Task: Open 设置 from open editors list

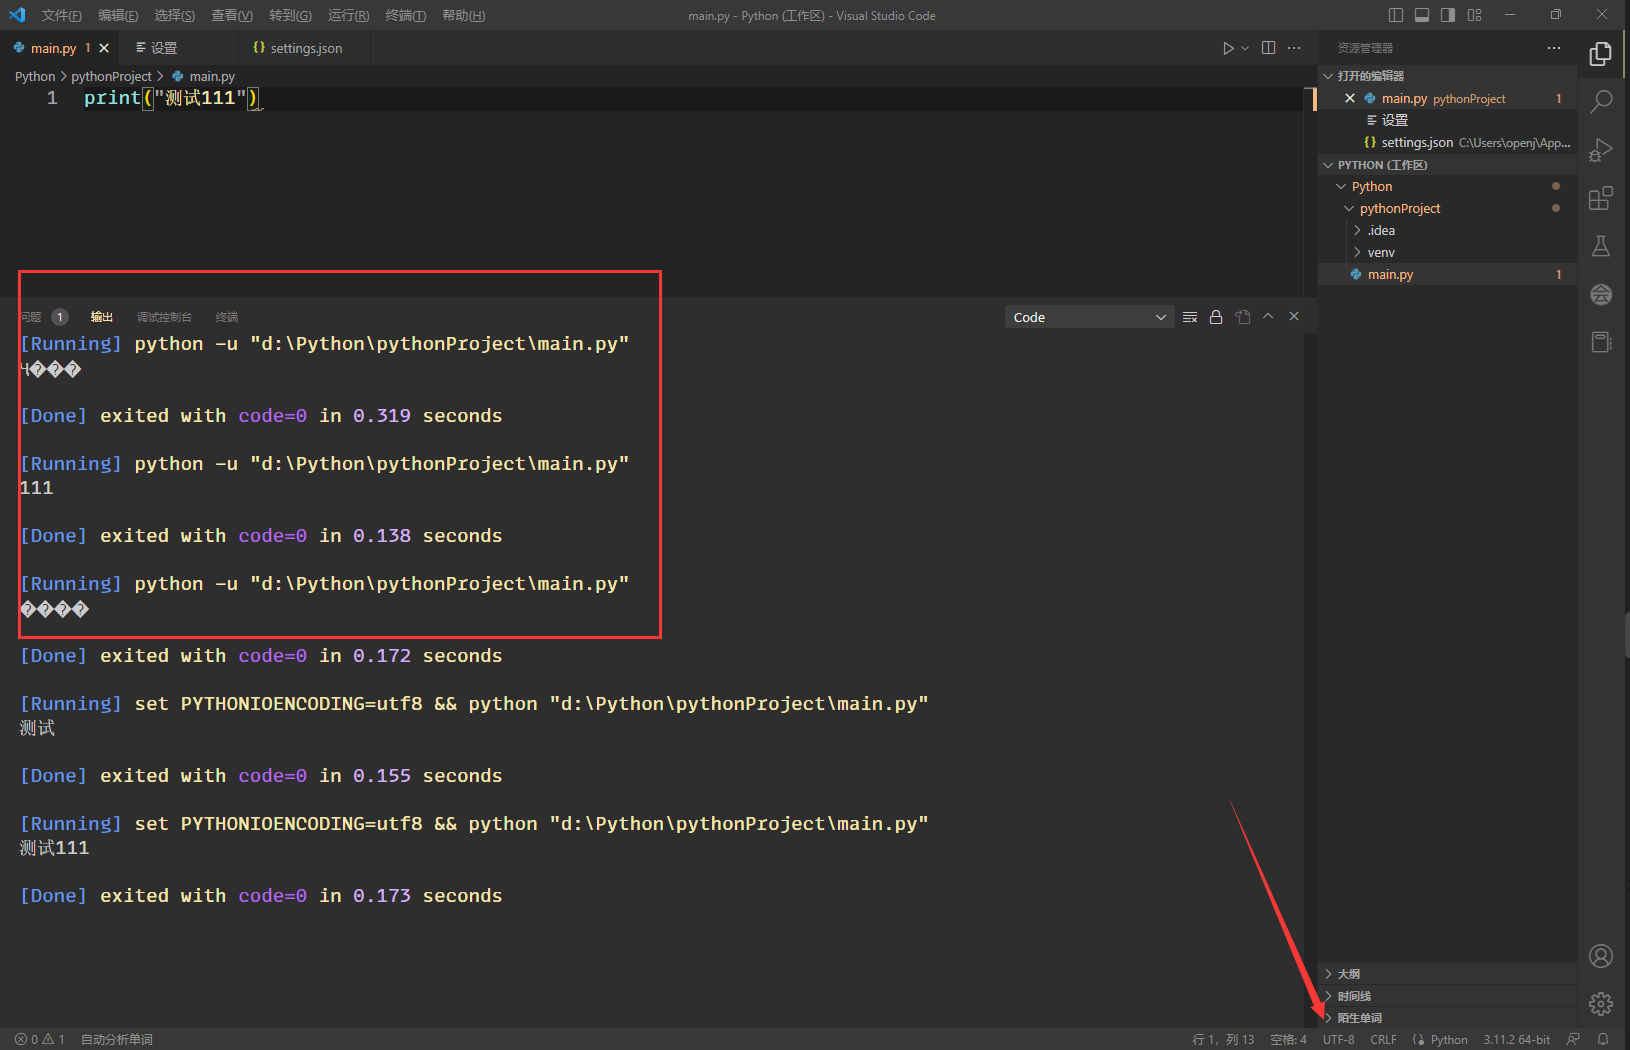Action: click(x=1448, y=121)
